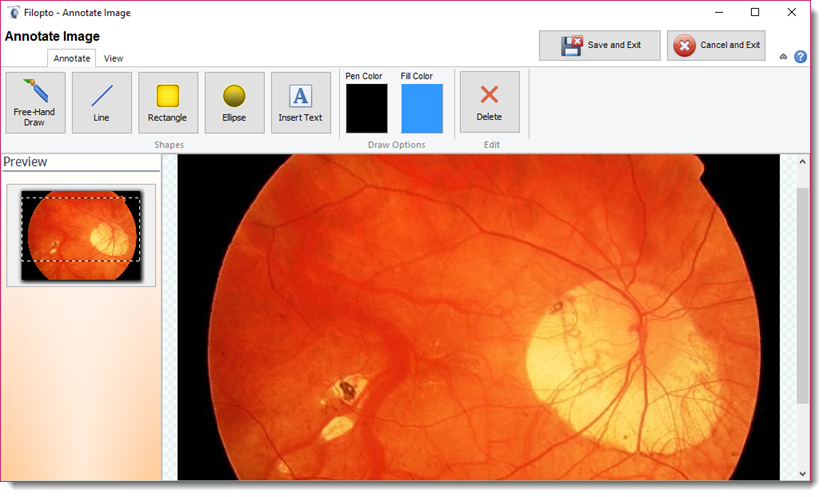Click the optic disc in the retina image
The width and height of the screenshot is (826, 497).
(x=622, y=369)
